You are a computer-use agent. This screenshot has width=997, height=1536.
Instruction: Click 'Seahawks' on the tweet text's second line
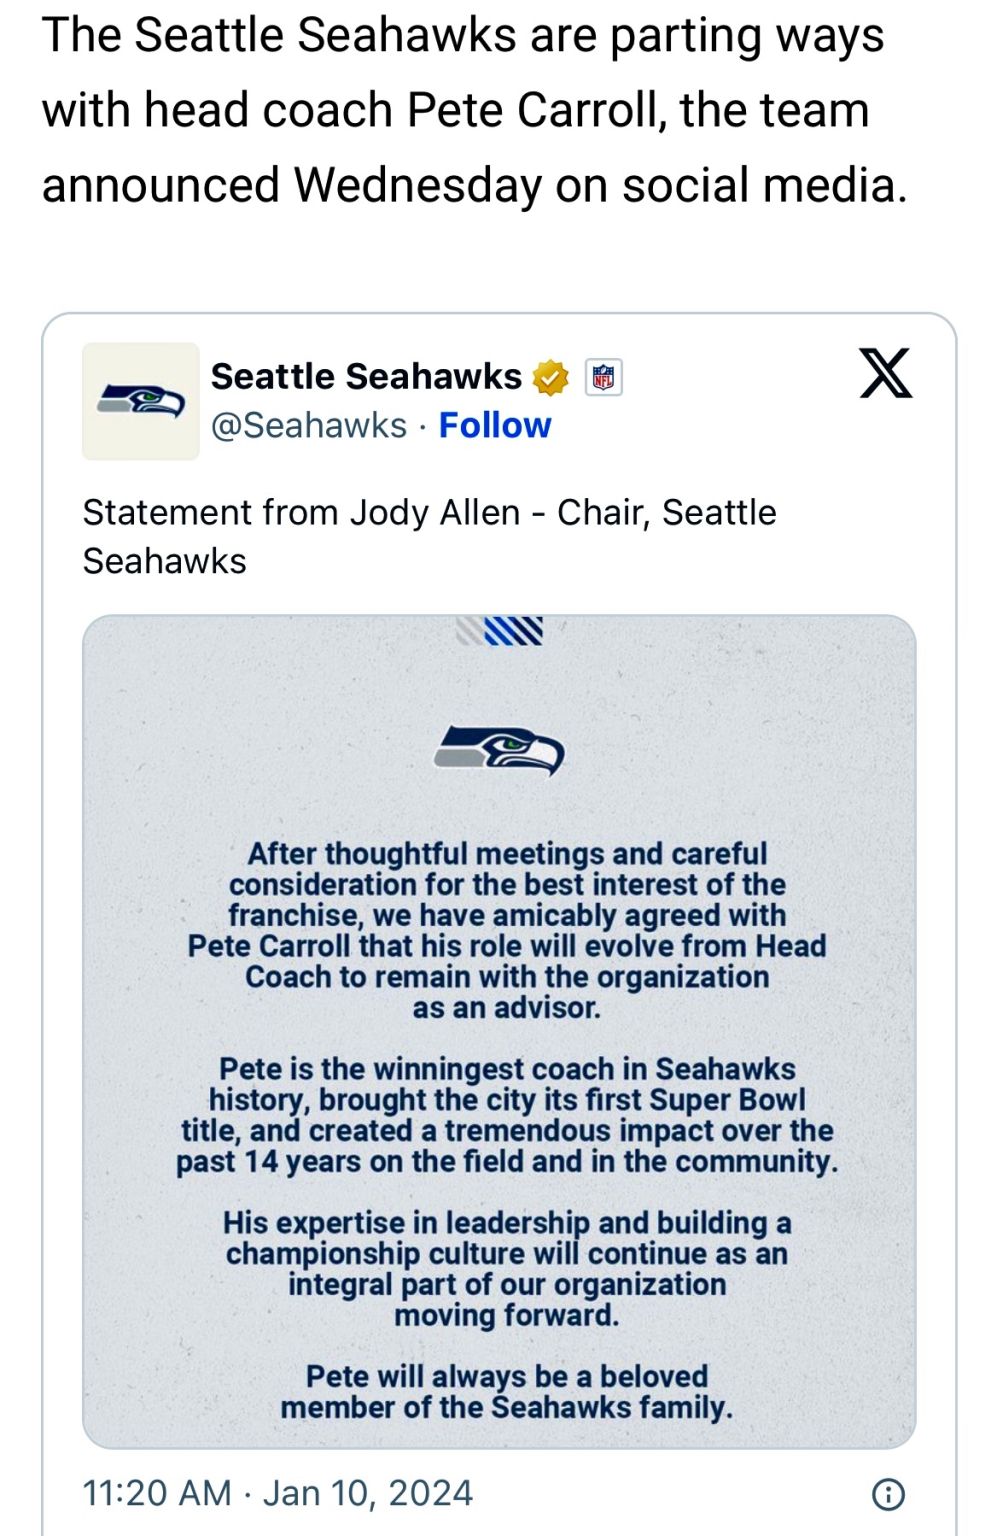pyautogui.click(x=164, y=561)
